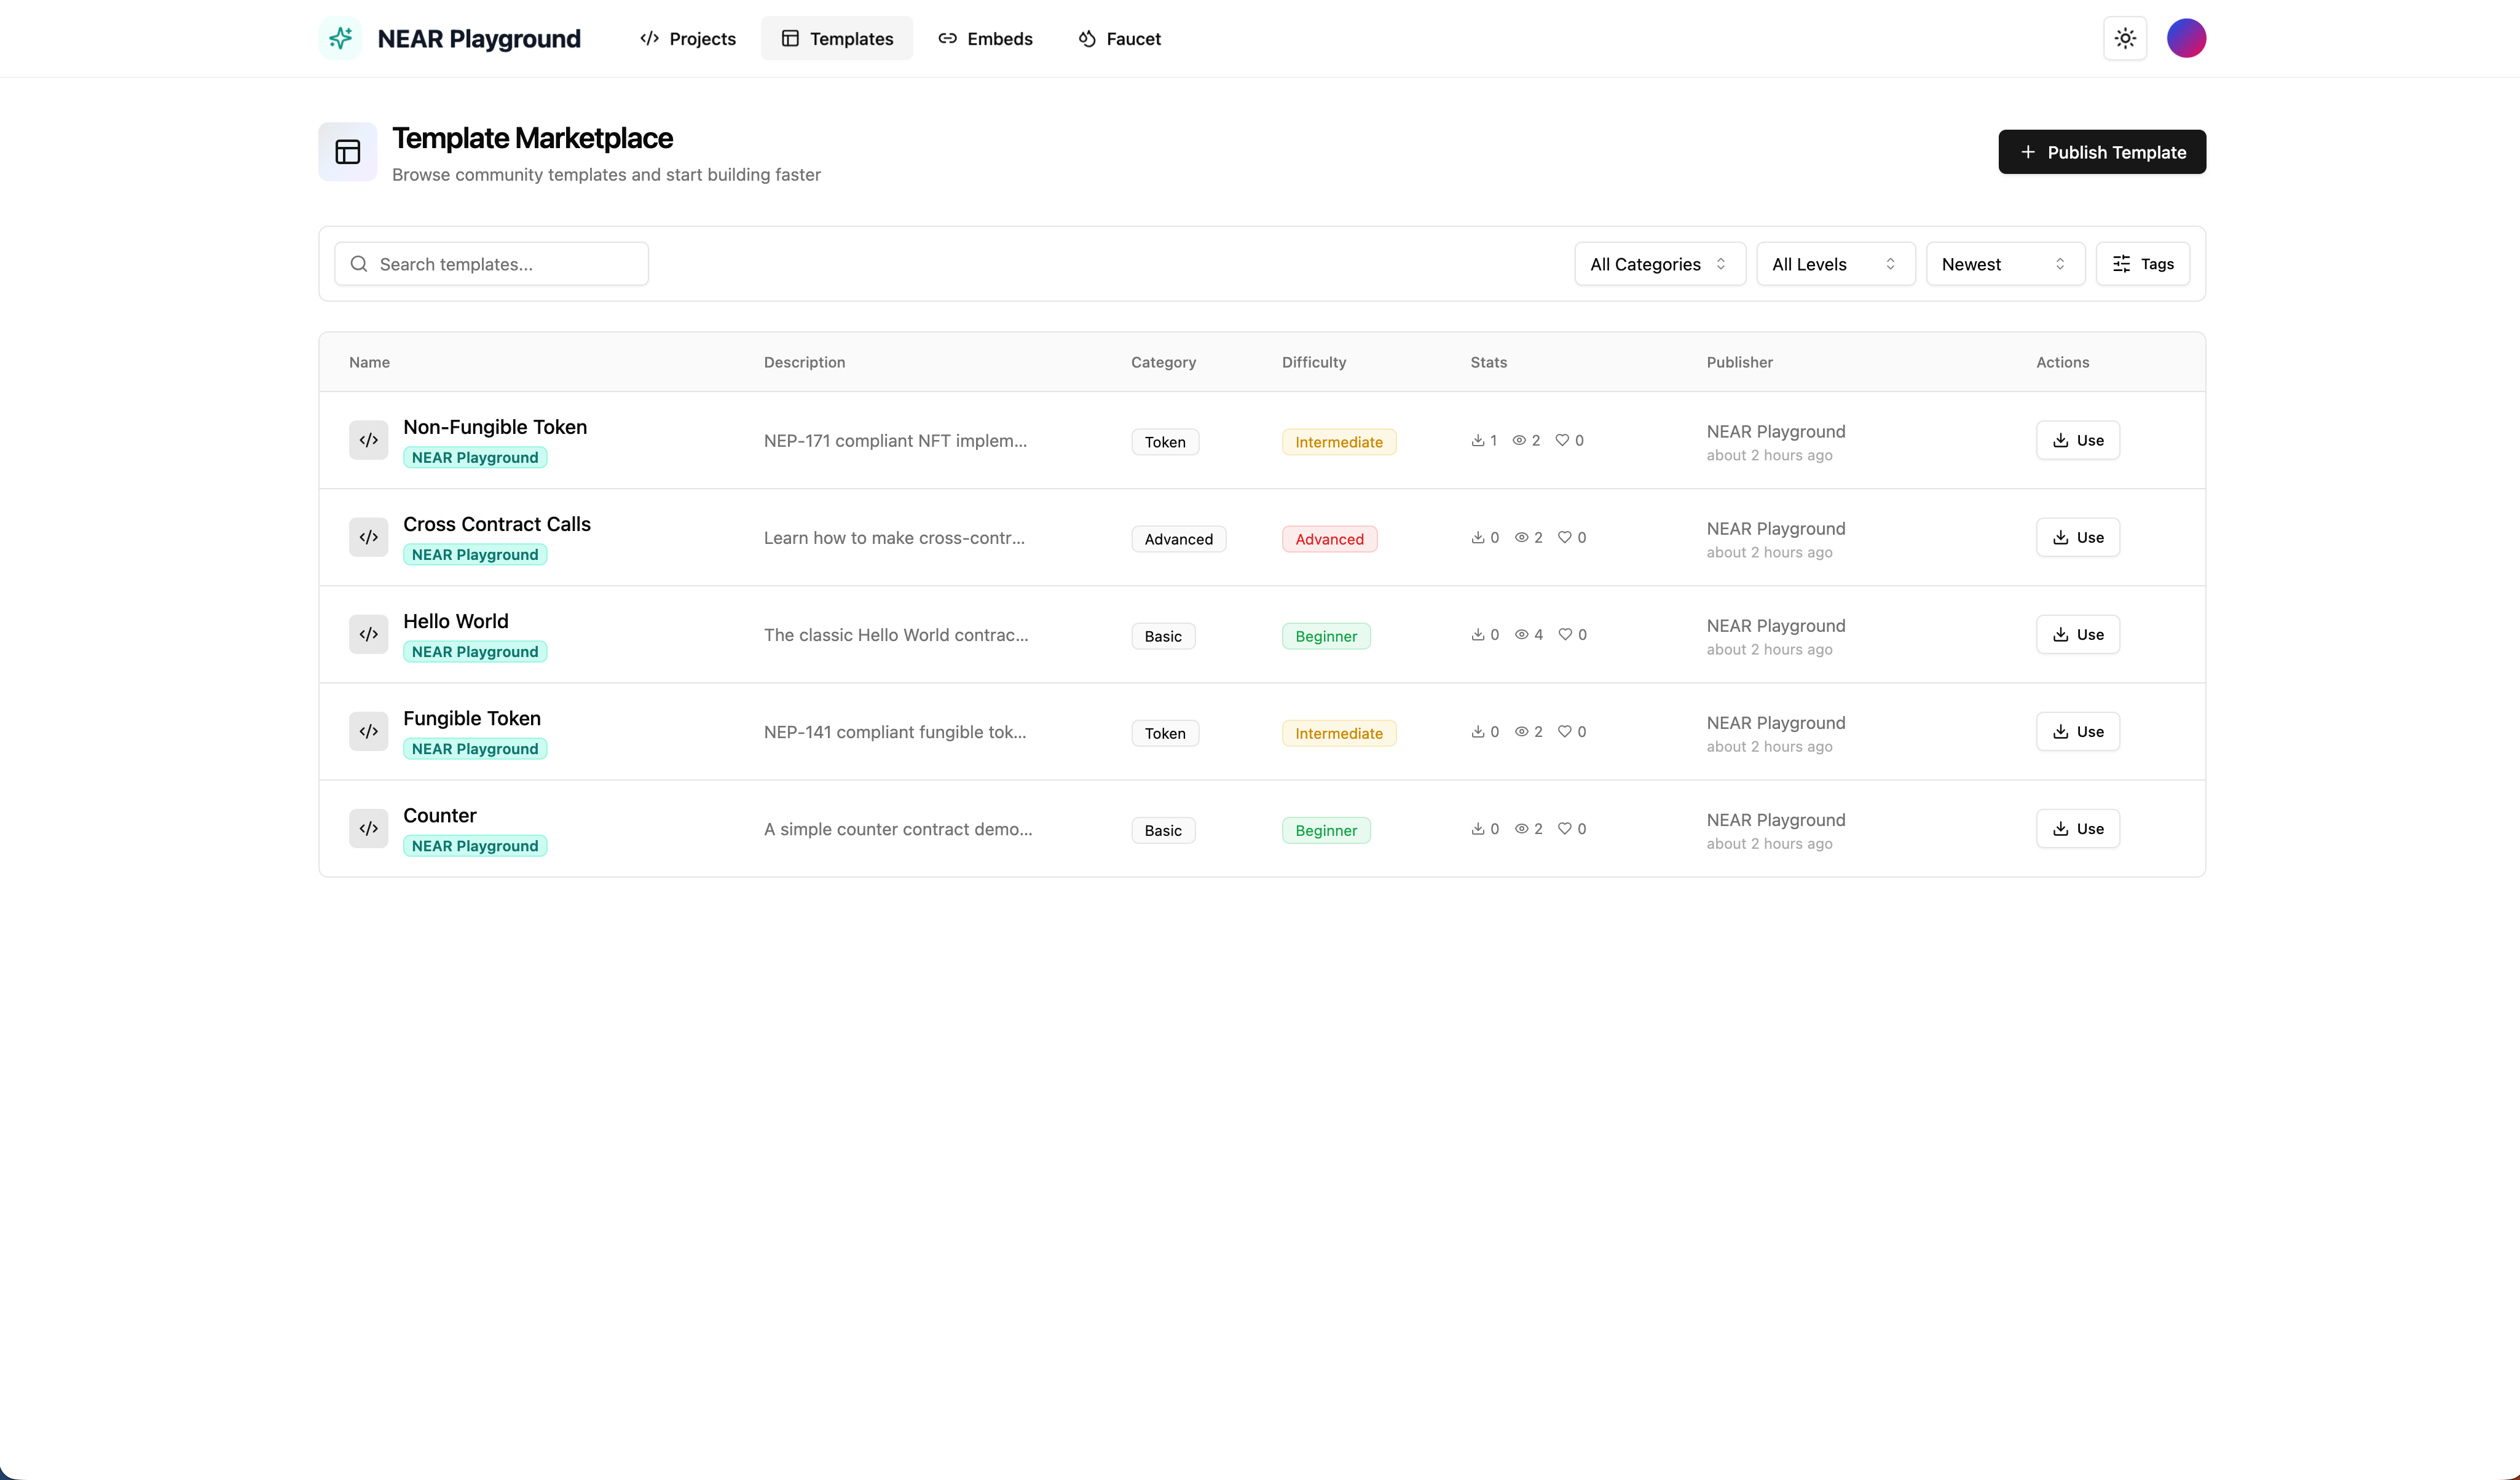Click the downloads stat icon for Non-Fungible Token
This screenshot has height=1480, width=2520.
pyautogui.click(x=1478, y=440)
